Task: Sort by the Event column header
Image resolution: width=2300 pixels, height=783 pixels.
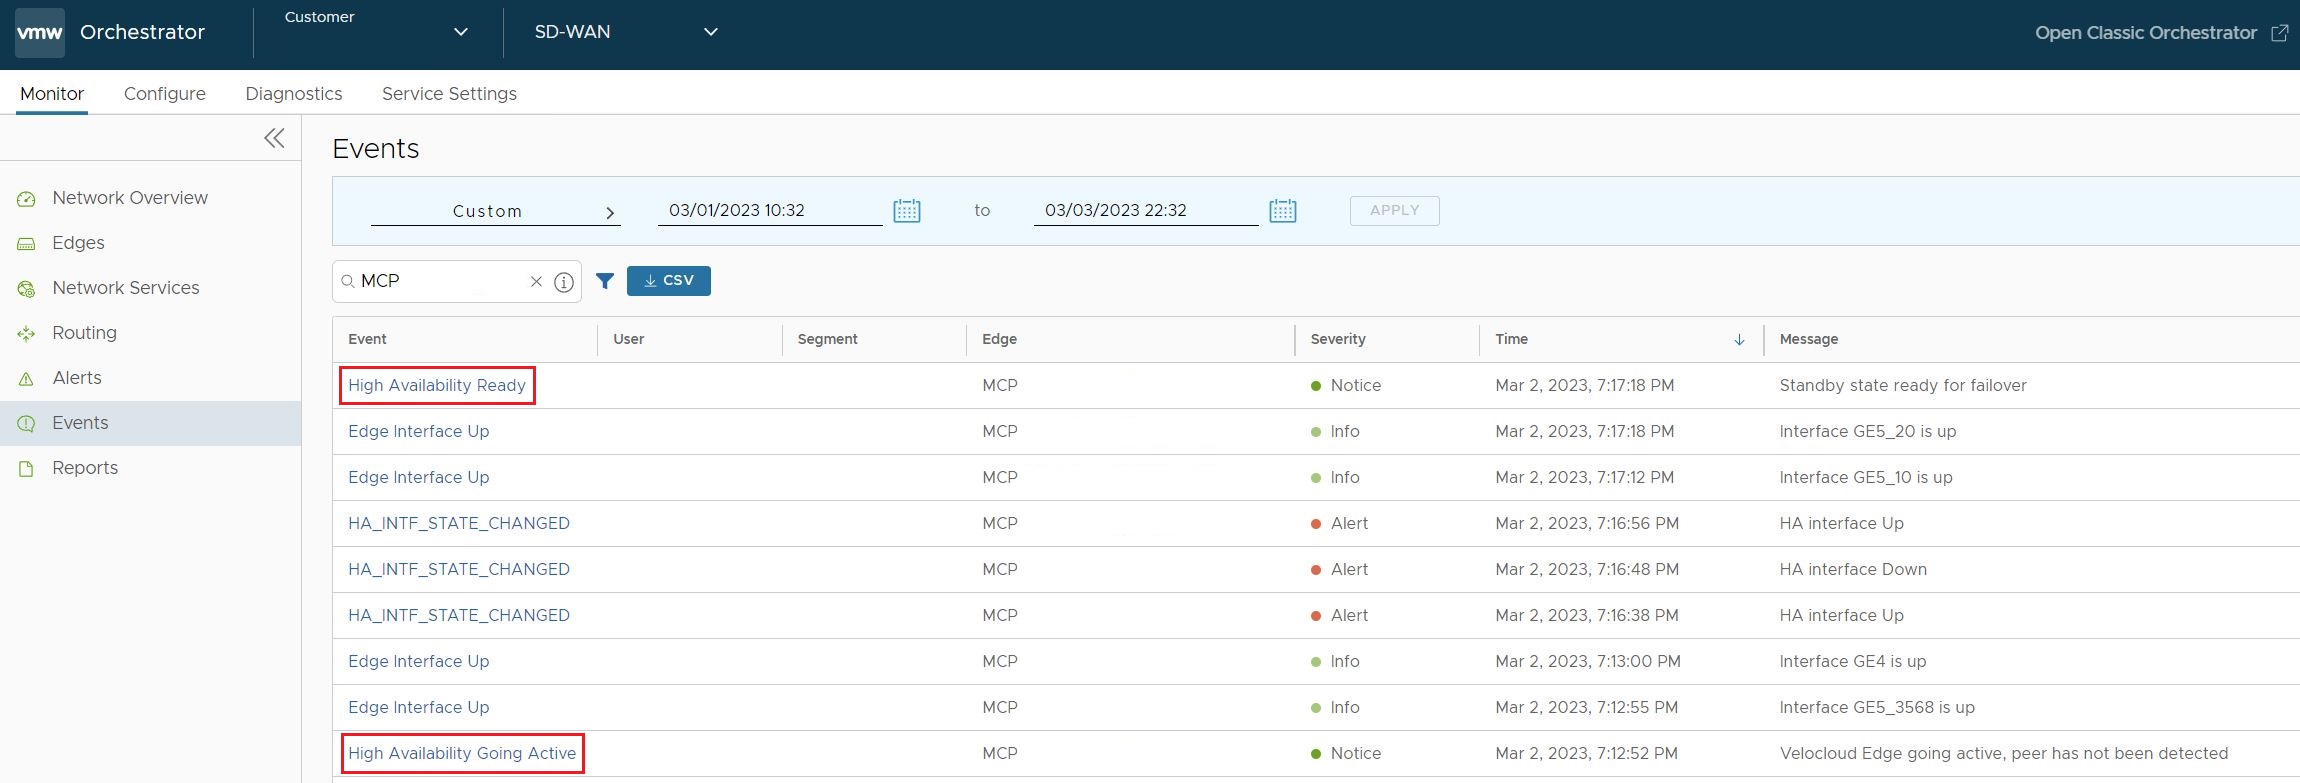Action: [367, 340]
